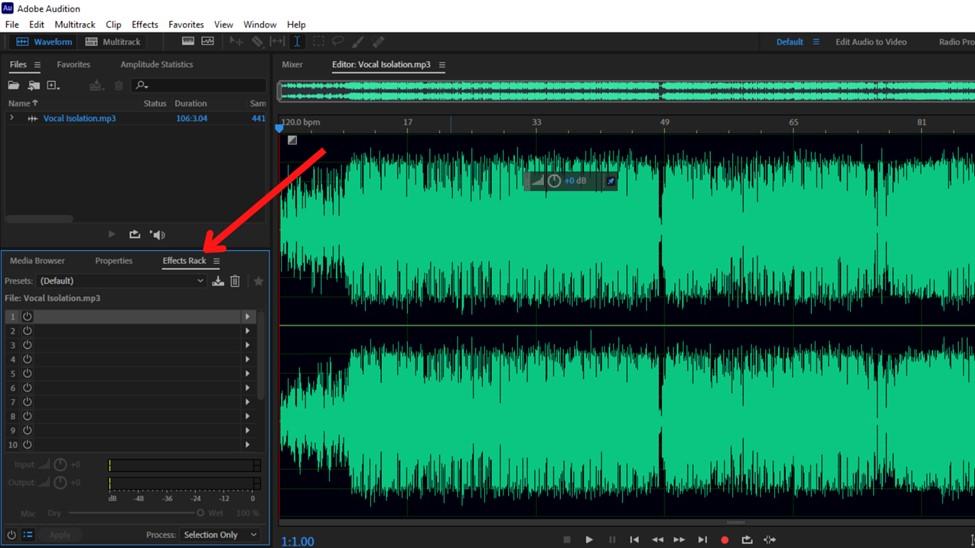Click the volume knob on waveform HUD

[x=554, y=181]
